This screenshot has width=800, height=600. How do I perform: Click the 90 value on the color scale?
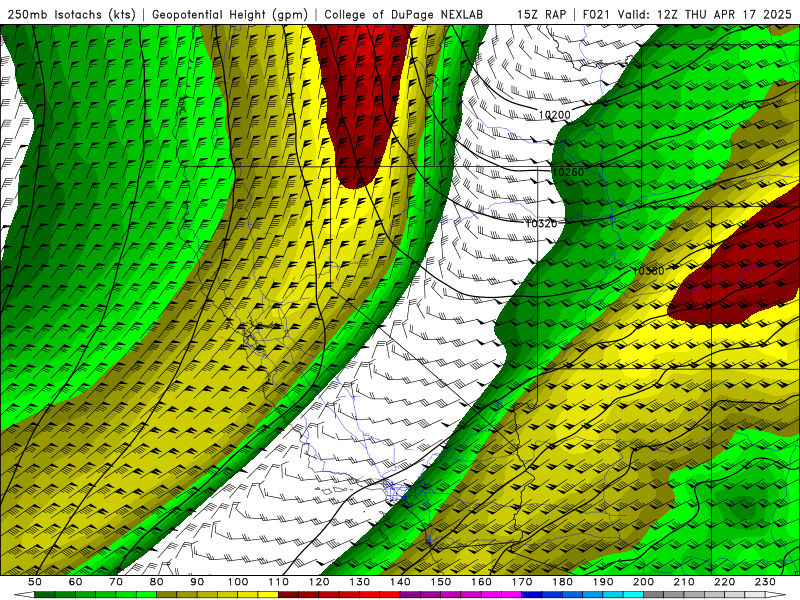(x=197, y=582)
